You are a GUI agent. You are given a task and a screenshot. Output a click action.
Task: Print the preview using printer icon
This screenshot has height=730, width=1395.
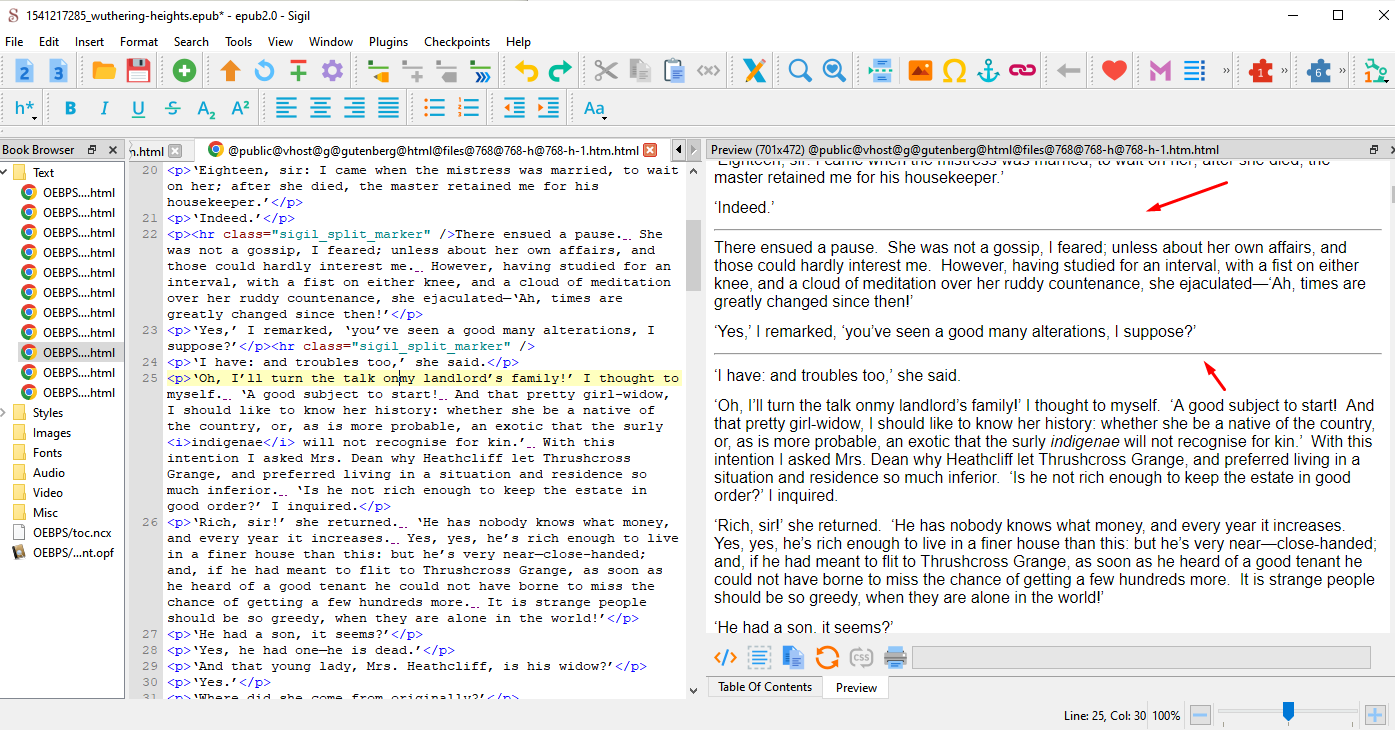tap(895, 657)
